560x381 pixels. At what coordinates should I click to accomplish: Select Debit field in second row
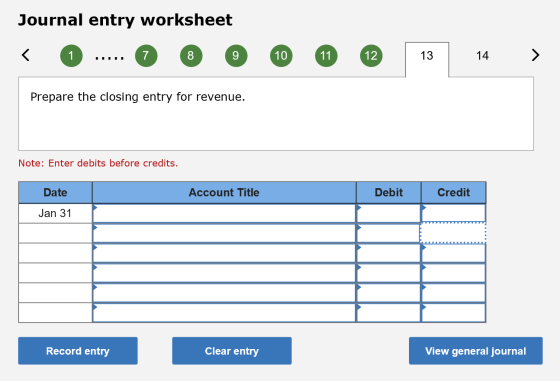389,234
